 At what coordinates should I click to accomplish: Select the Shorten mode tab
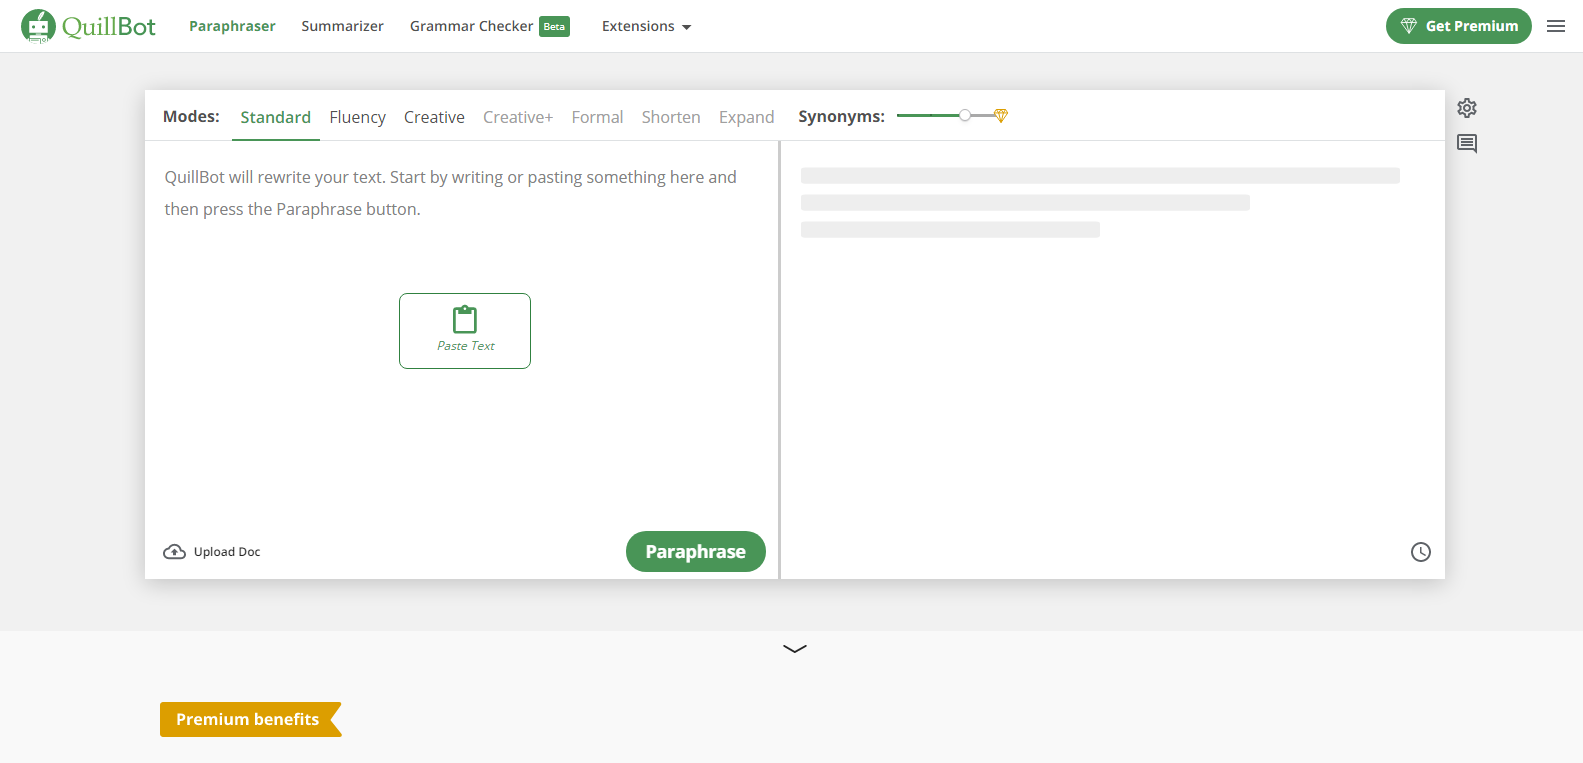[671, 117]
